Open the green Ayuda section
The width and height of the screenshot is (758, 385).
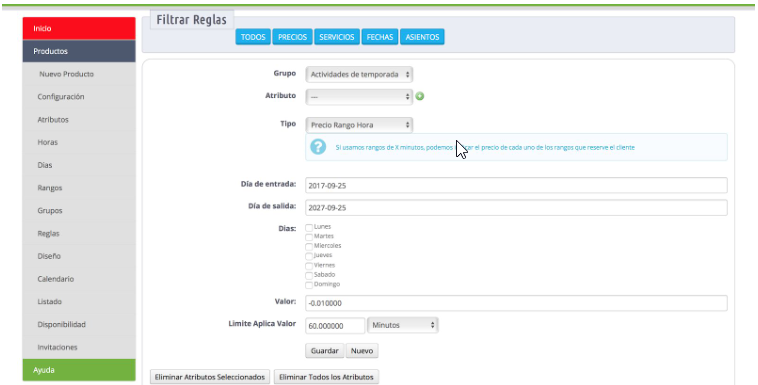(79, 370)
